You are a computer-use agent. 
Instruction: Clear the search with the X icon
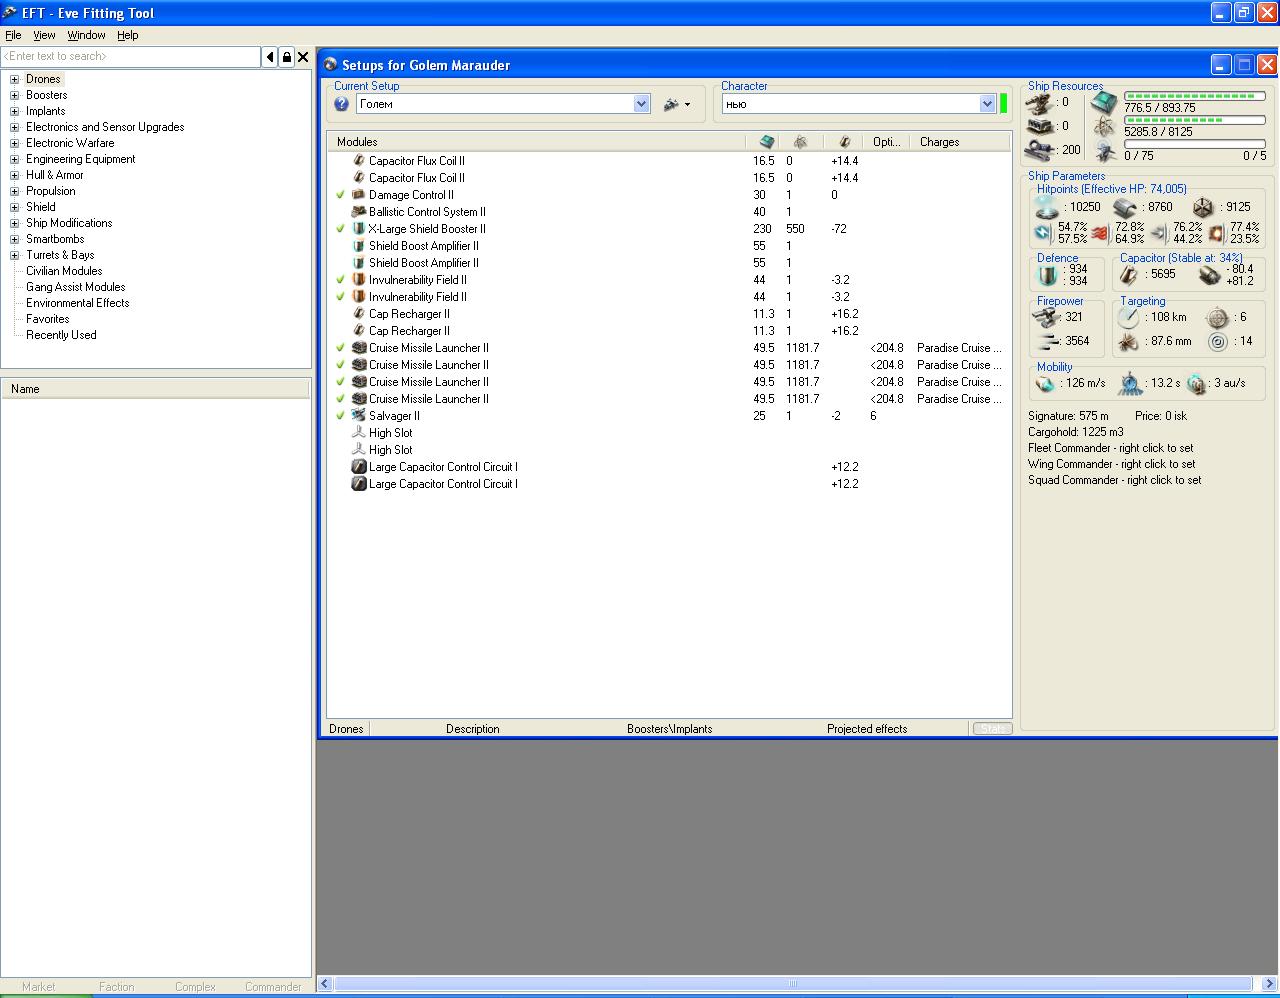(304, 57)
